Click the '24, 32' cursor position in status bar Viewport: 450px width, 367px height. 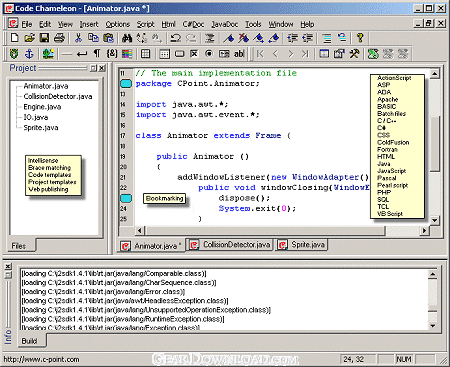pos(353,359)
